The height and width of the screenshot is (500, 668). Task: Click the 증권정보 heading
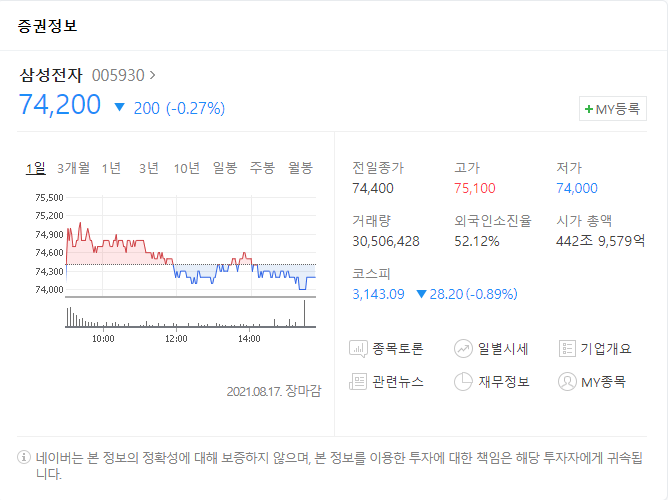click(x=47, y=26)
